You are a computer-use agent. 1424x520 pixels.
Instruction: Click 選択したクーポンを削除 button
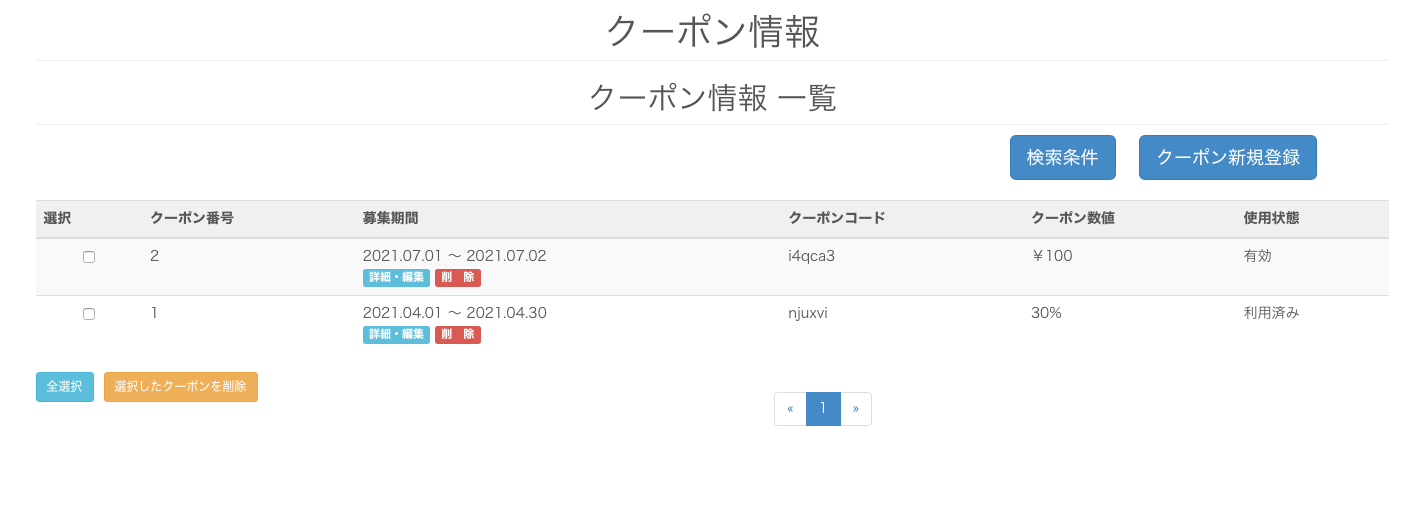[181, 387]
